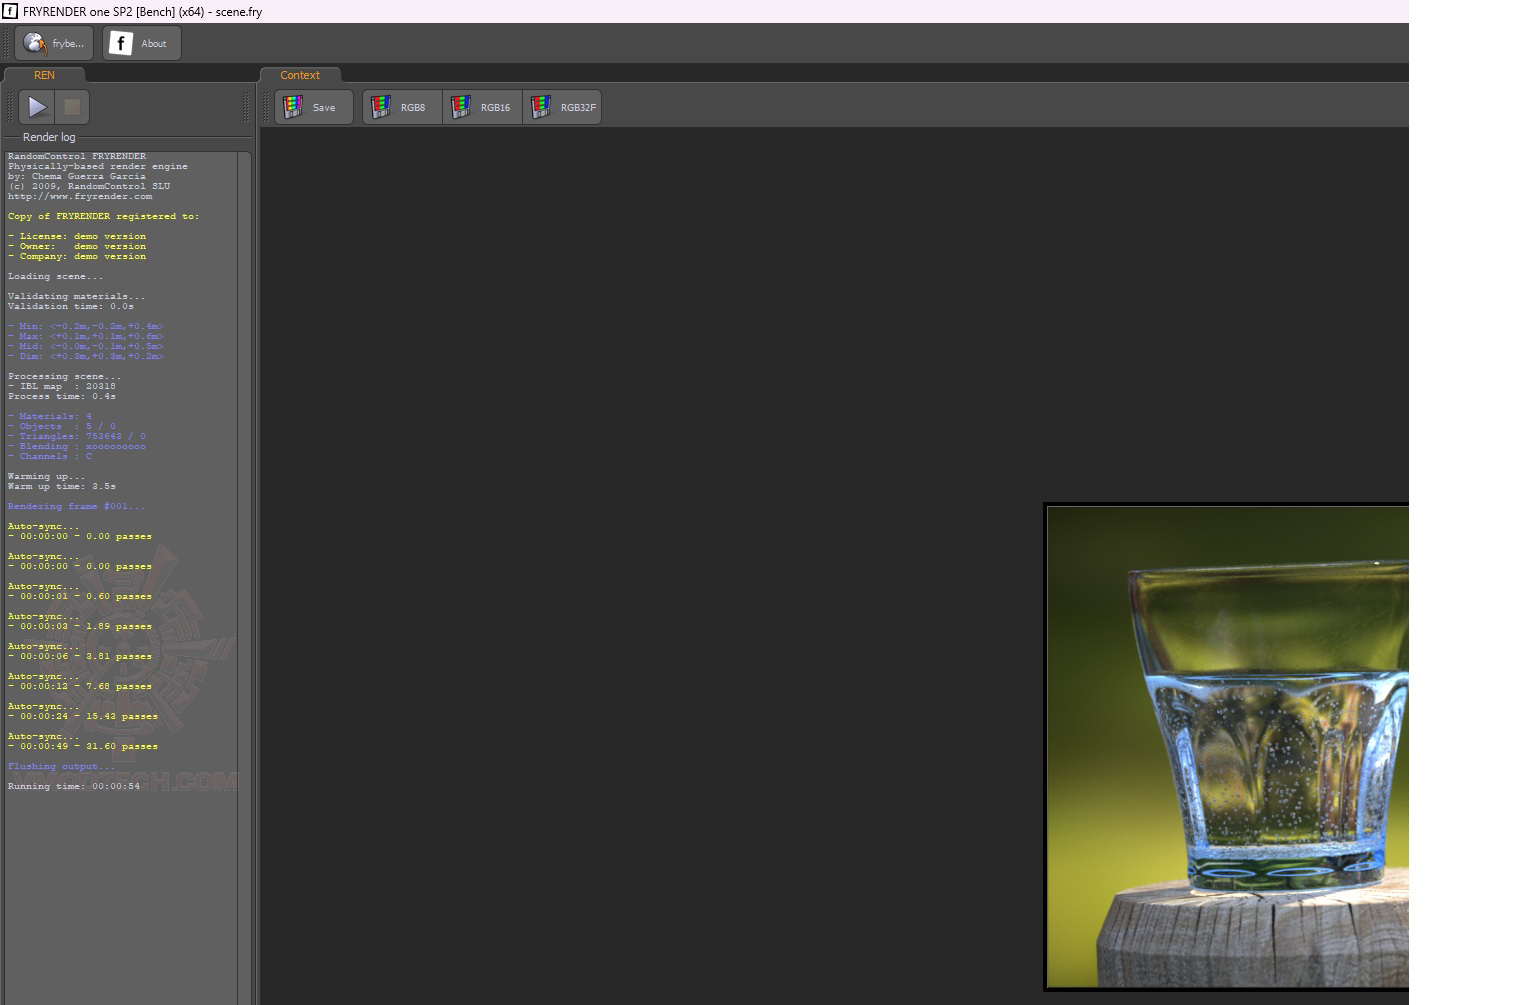
Task: Select the 'Rendering frame #001...' log line
Action: tap(76, 506)
